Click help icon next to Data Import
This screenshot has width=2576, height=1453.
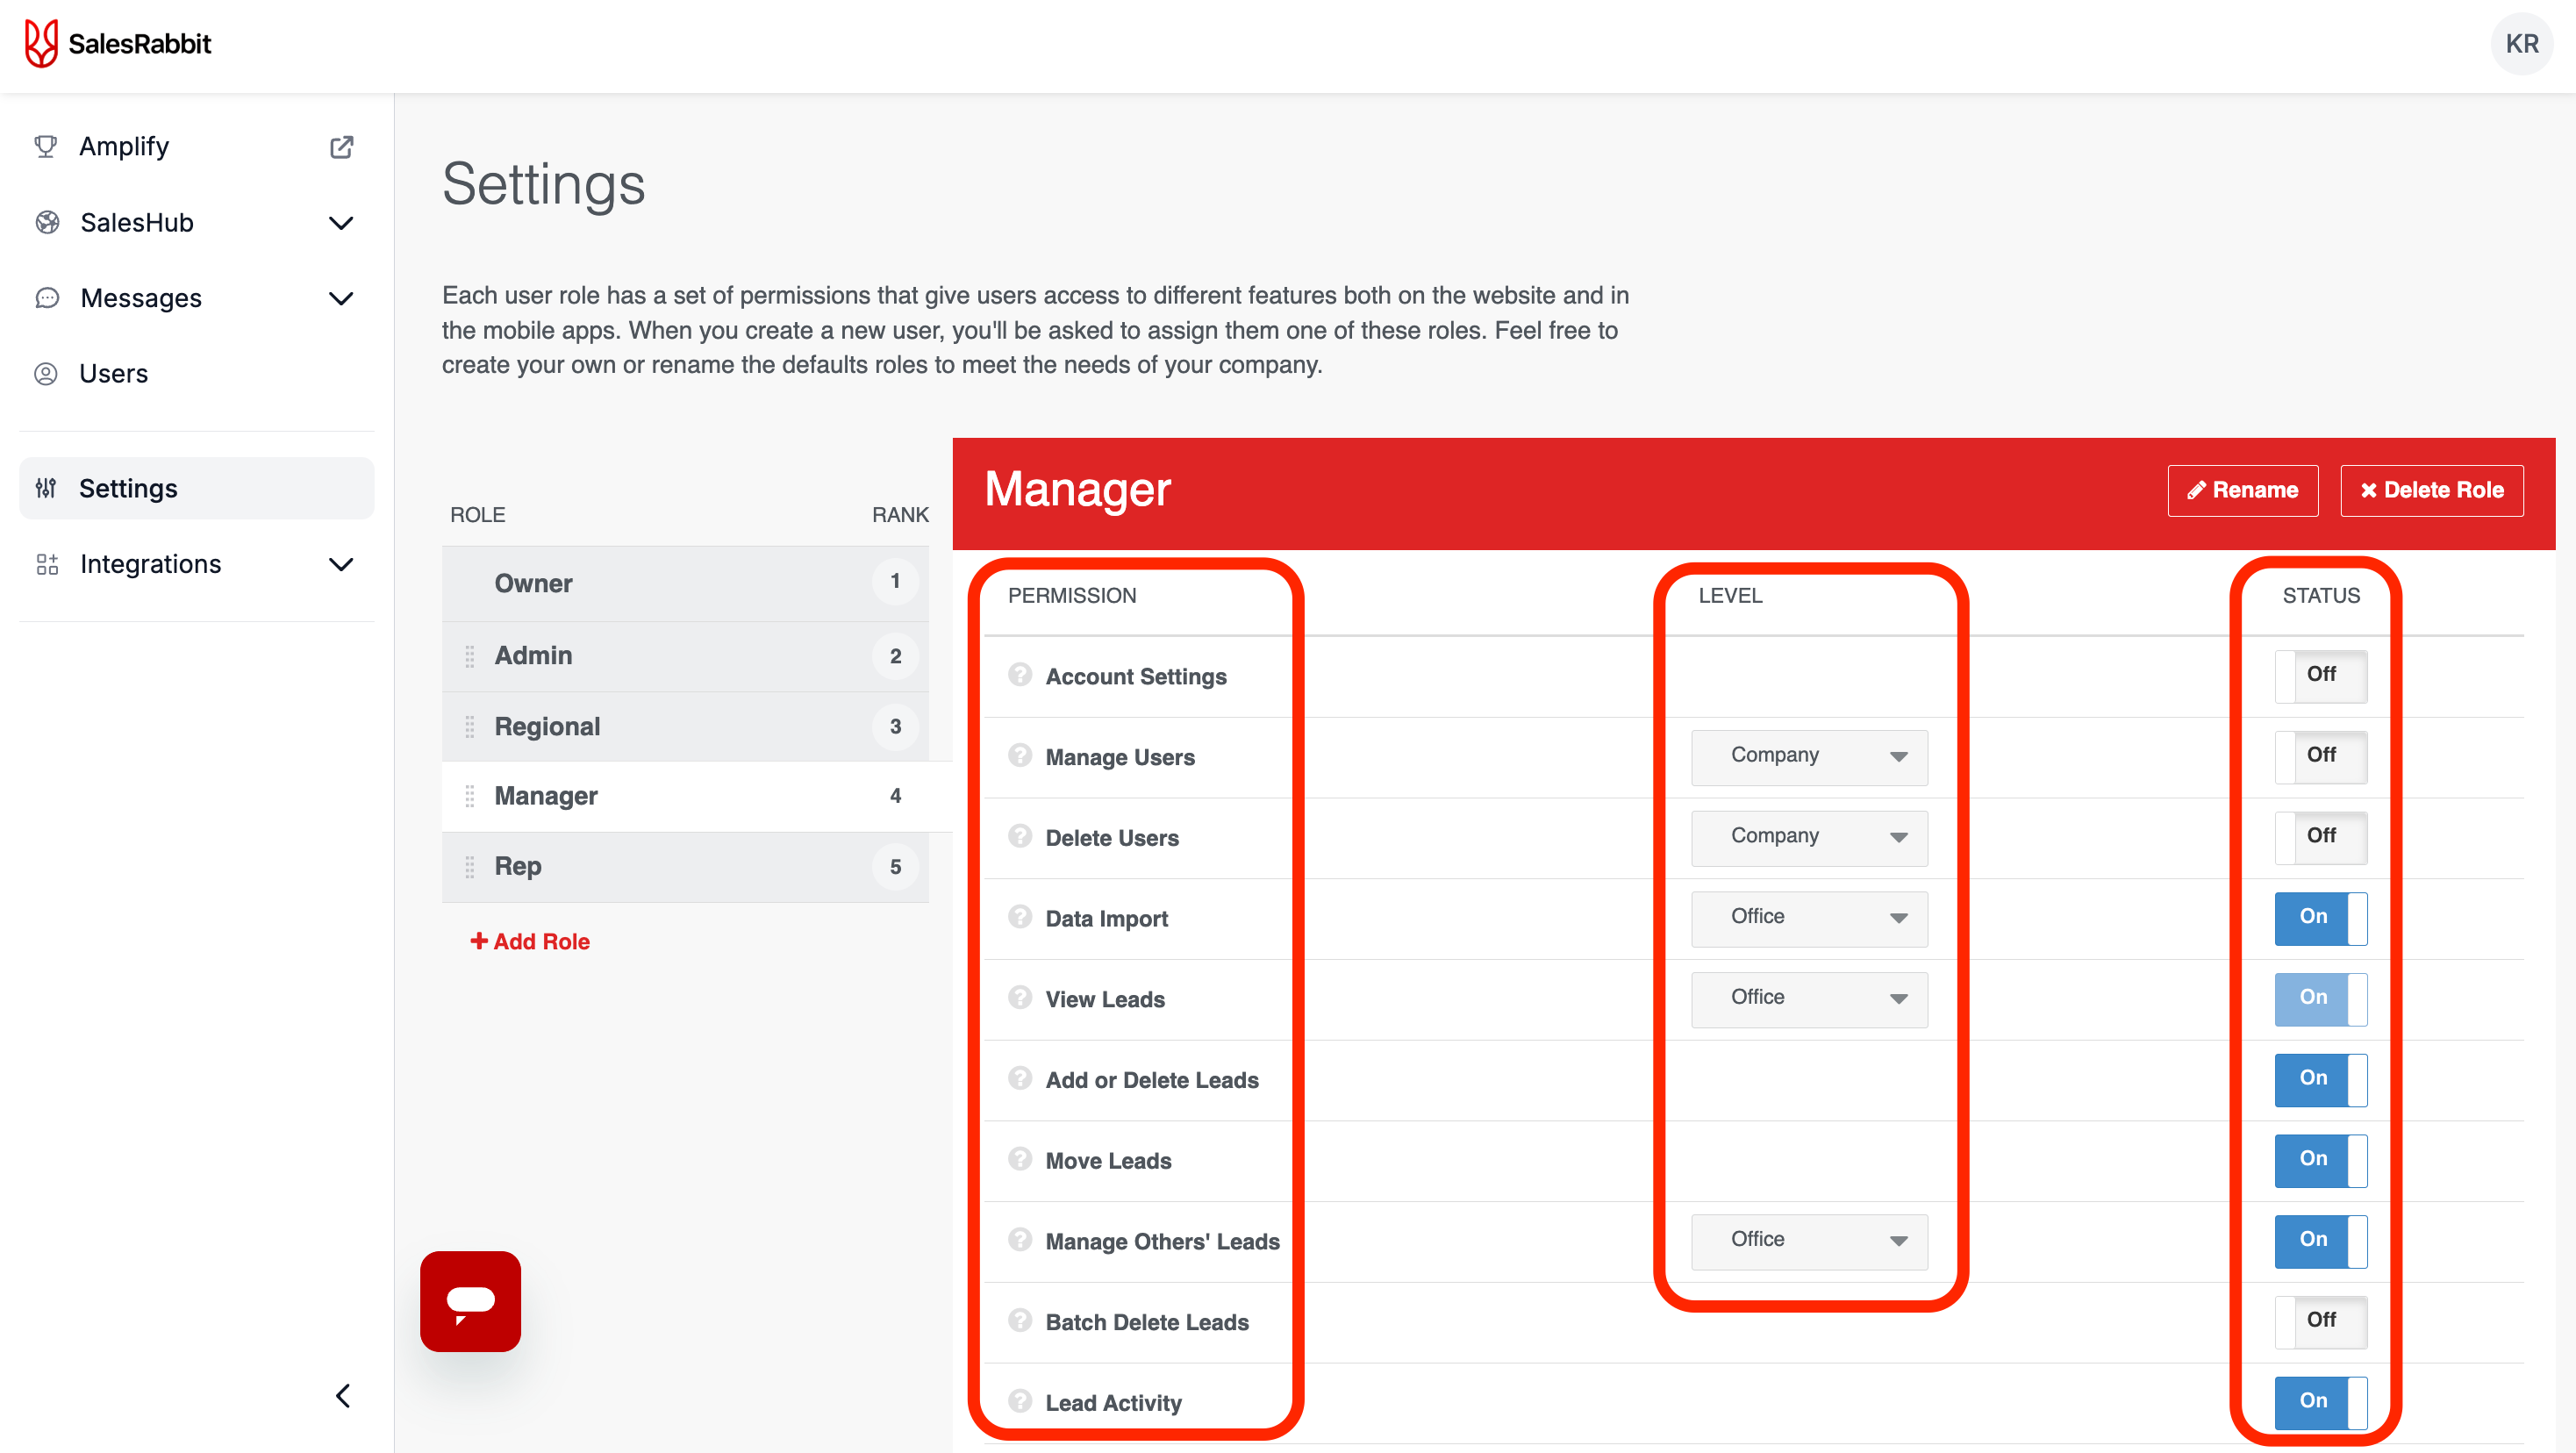[1019, 917]
